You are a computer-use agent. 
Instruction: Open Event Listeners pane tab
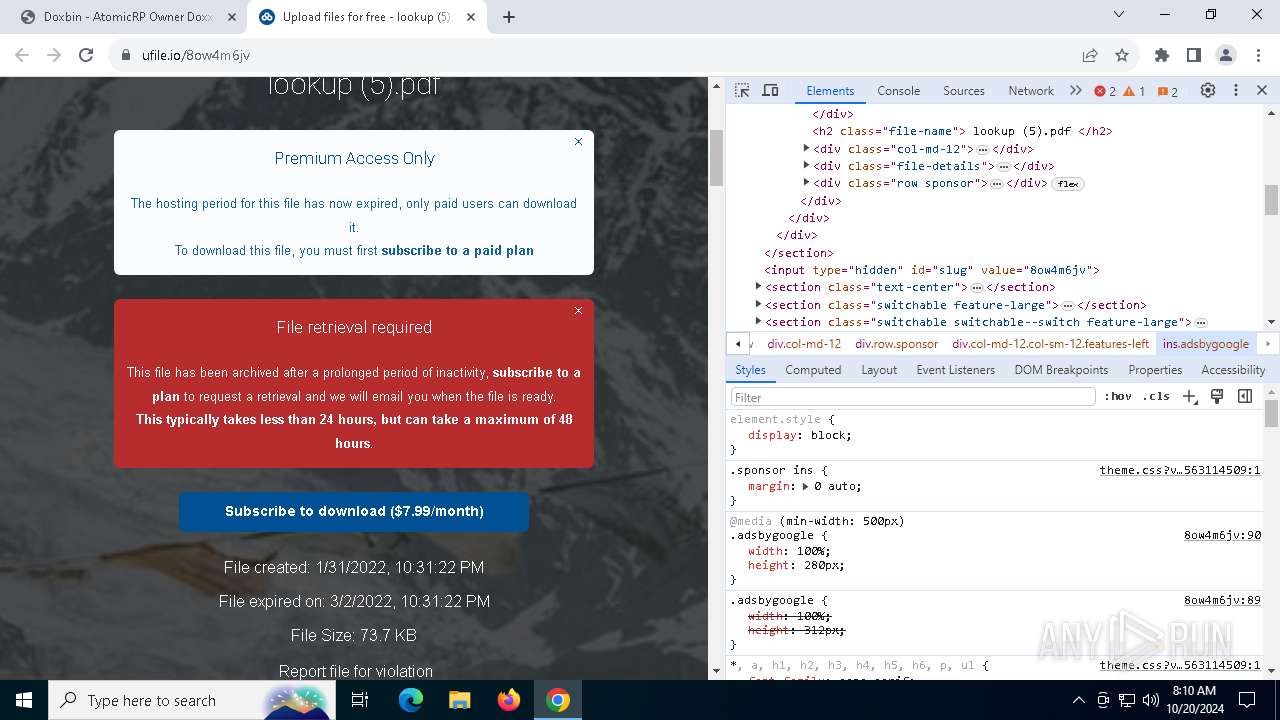(x=955, y=369)
